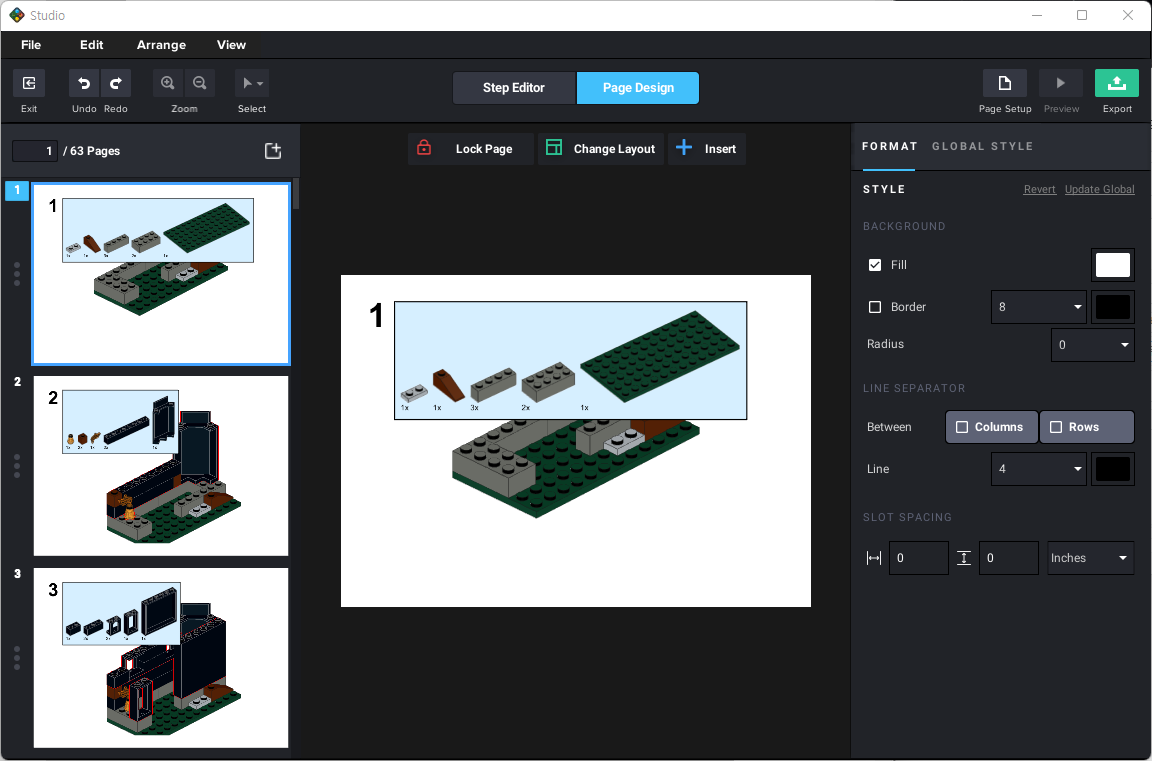Open the Border width dropdown

click(1038, 307)
